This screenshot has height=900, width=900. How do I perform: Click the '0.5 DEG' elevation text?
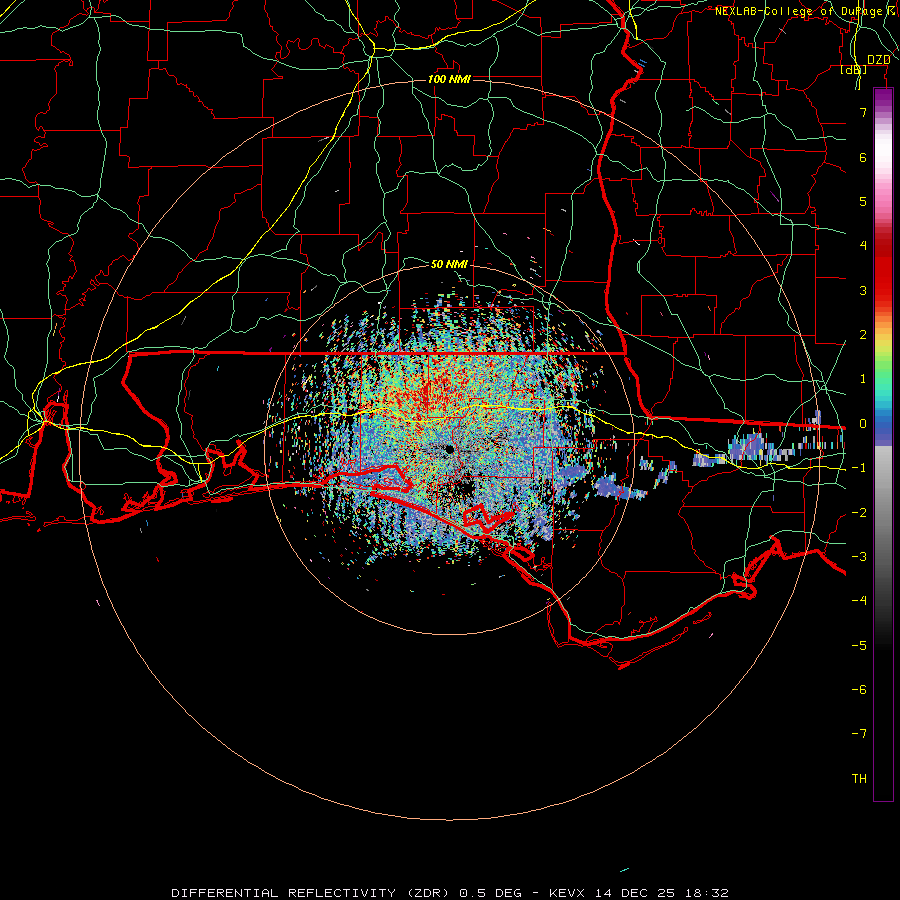coord(491,893)
